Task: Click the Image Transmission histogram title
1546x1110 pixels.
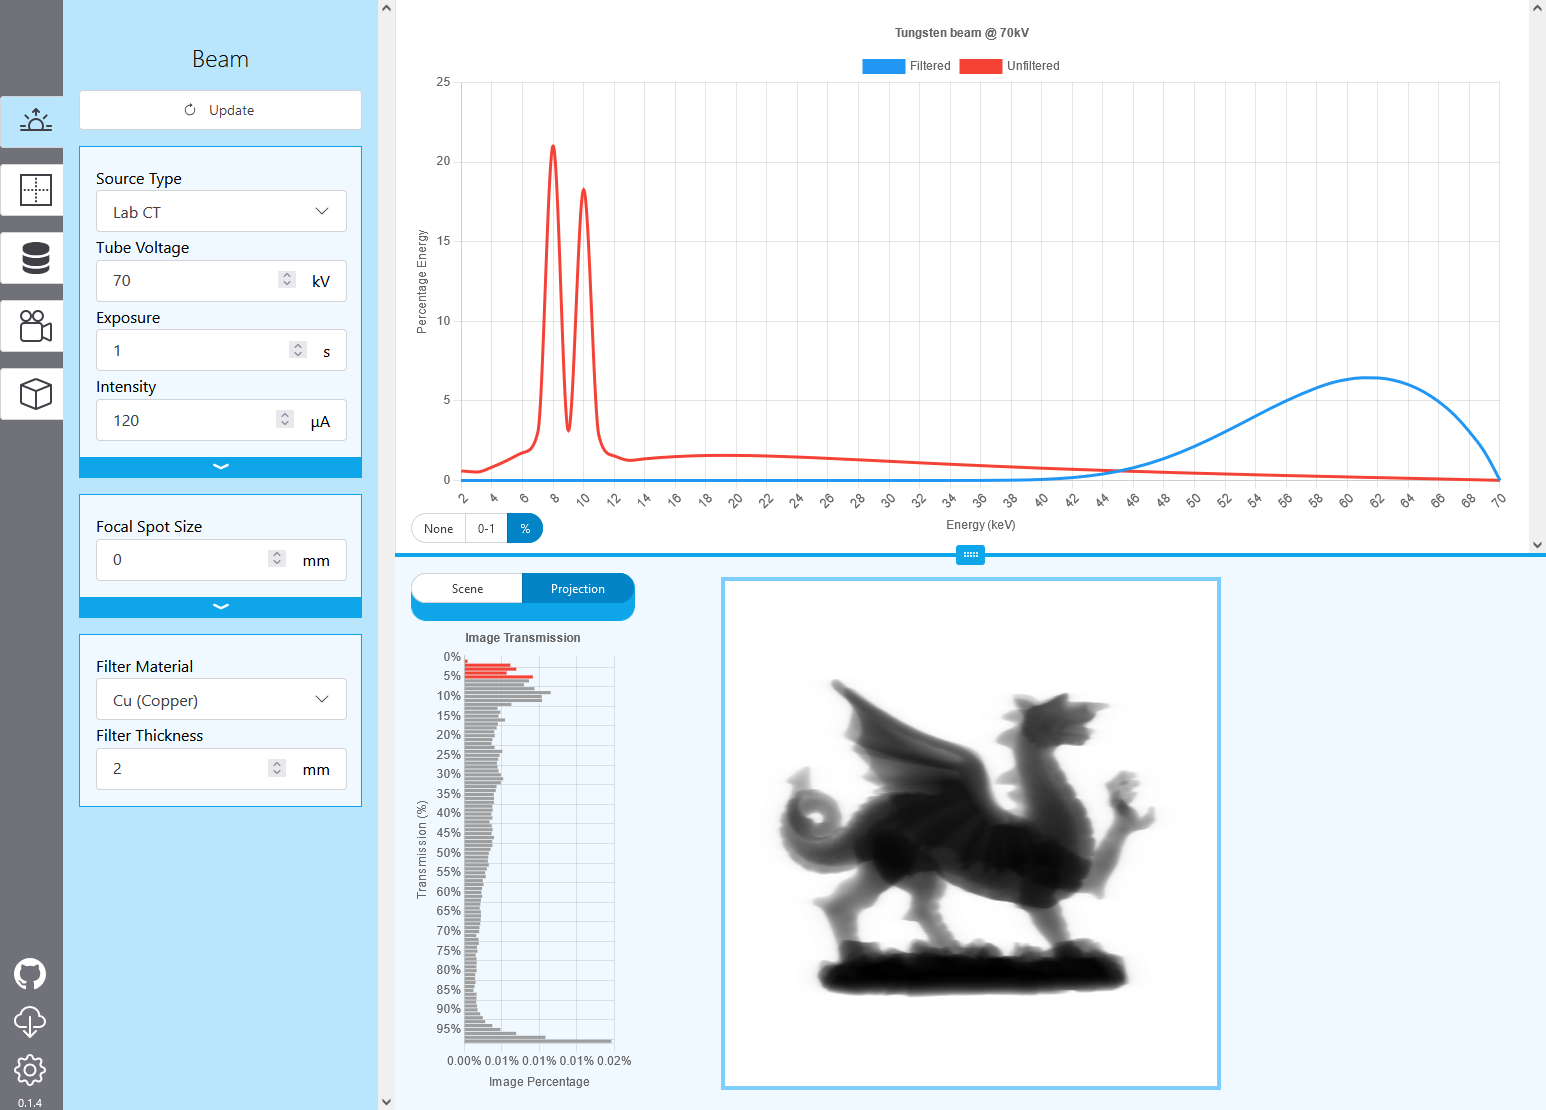Action: pos(522,638)
